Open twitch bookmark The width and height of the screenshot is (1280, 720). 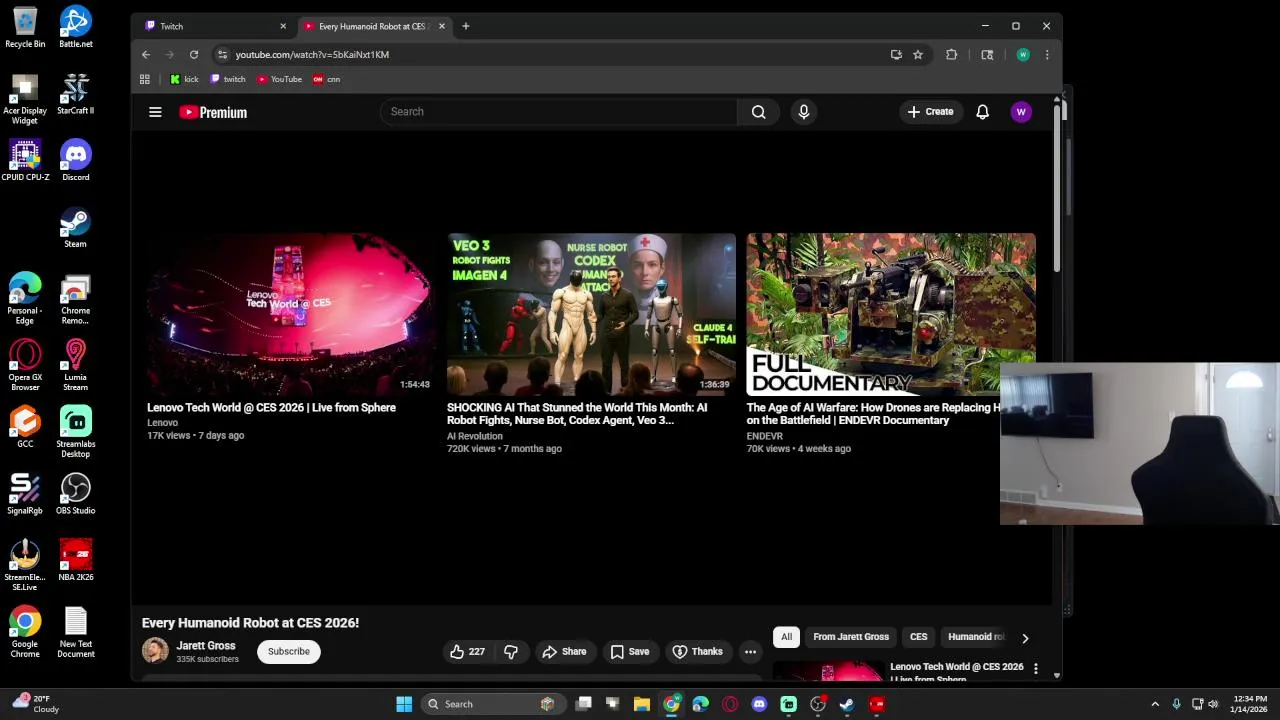coord(228,79)
